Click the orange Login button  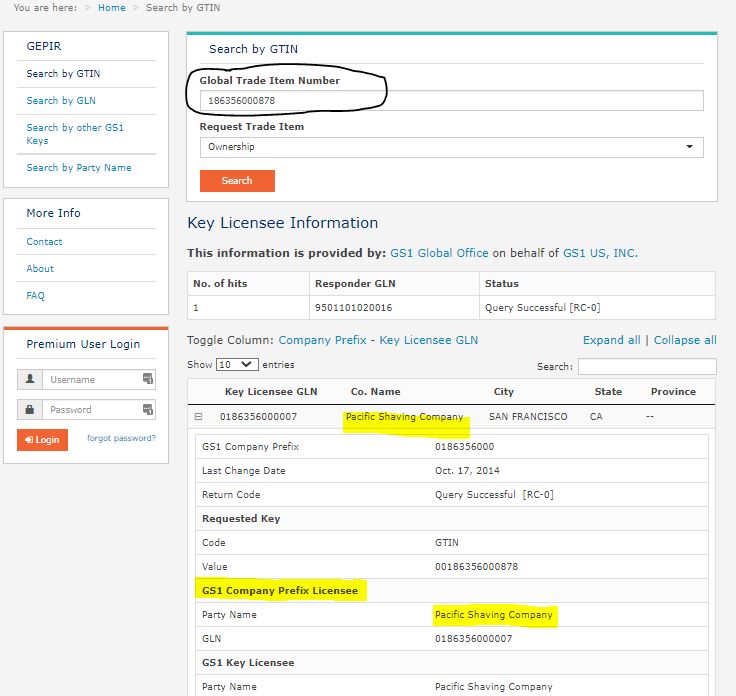(x=42, y=440)
